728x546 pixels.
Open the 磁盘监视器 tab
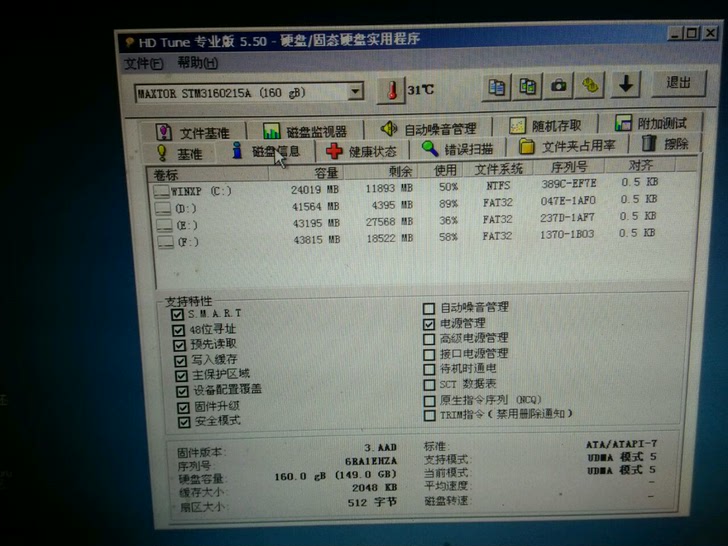pos(305,131)
